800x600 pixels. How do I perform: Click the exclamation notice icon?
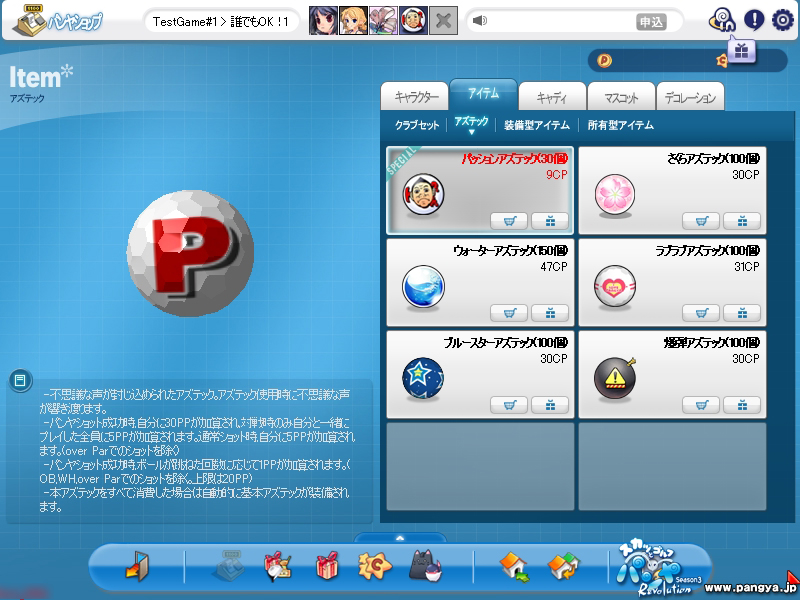[753, 19]
